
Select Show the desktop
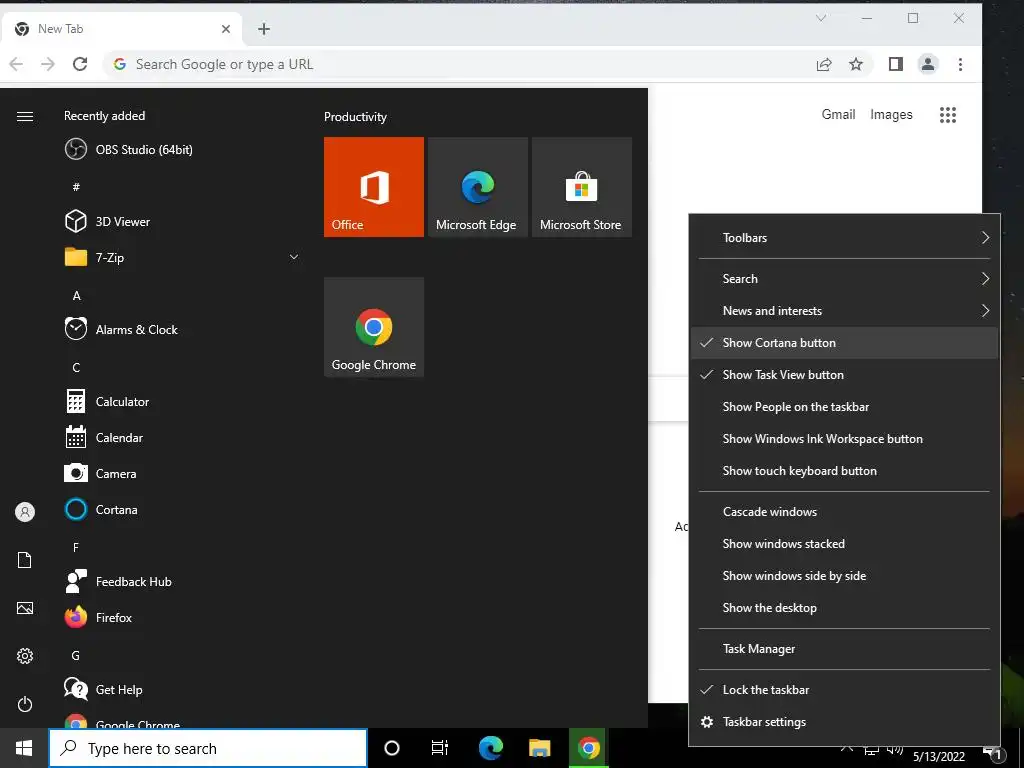pyautogui.click(x=844, y=608)
